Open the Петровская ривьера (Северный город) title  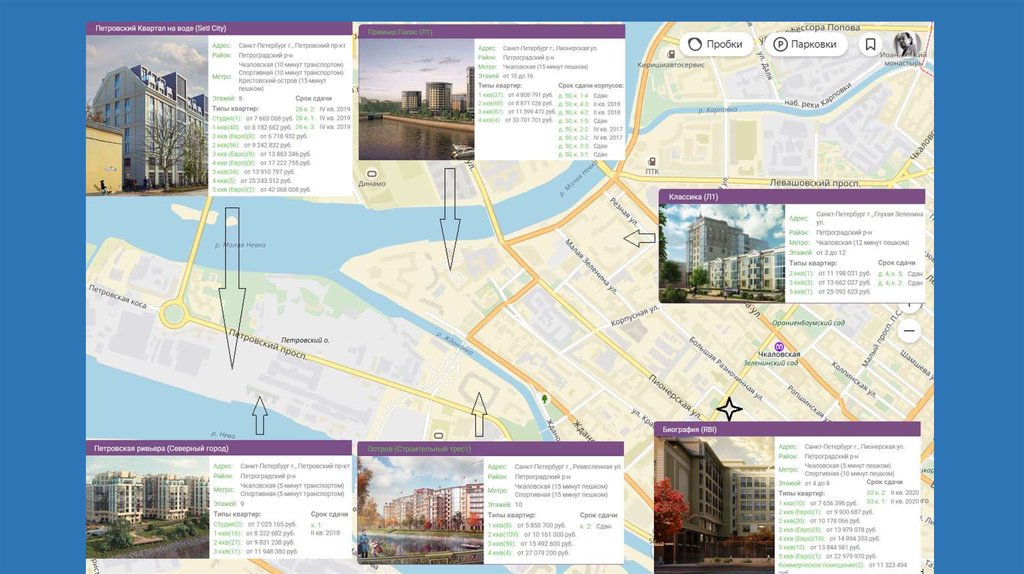(161, 449)
